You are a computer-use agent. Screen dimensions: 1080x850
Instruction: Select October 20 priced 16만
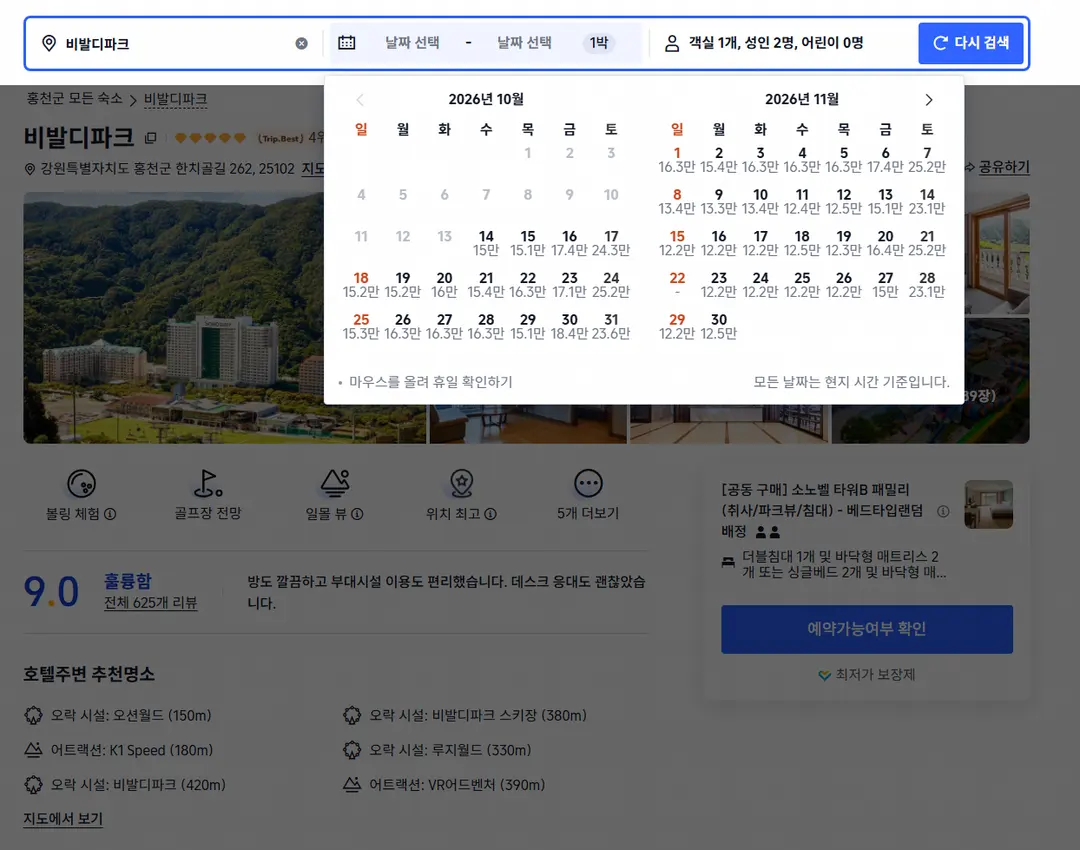pyautogui.click(x=444, y=284)
